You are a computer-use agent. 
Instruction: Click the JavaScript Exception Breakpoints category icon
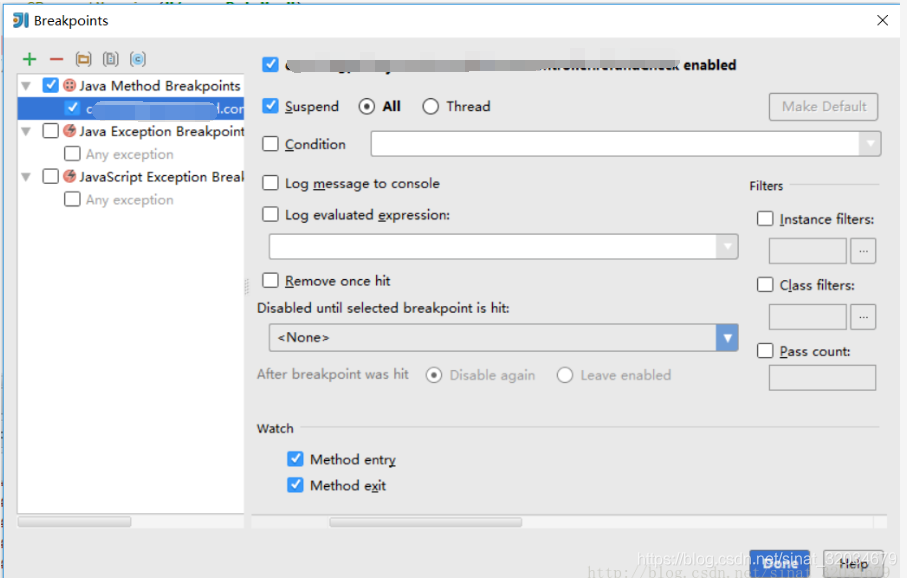pos(69,176)
